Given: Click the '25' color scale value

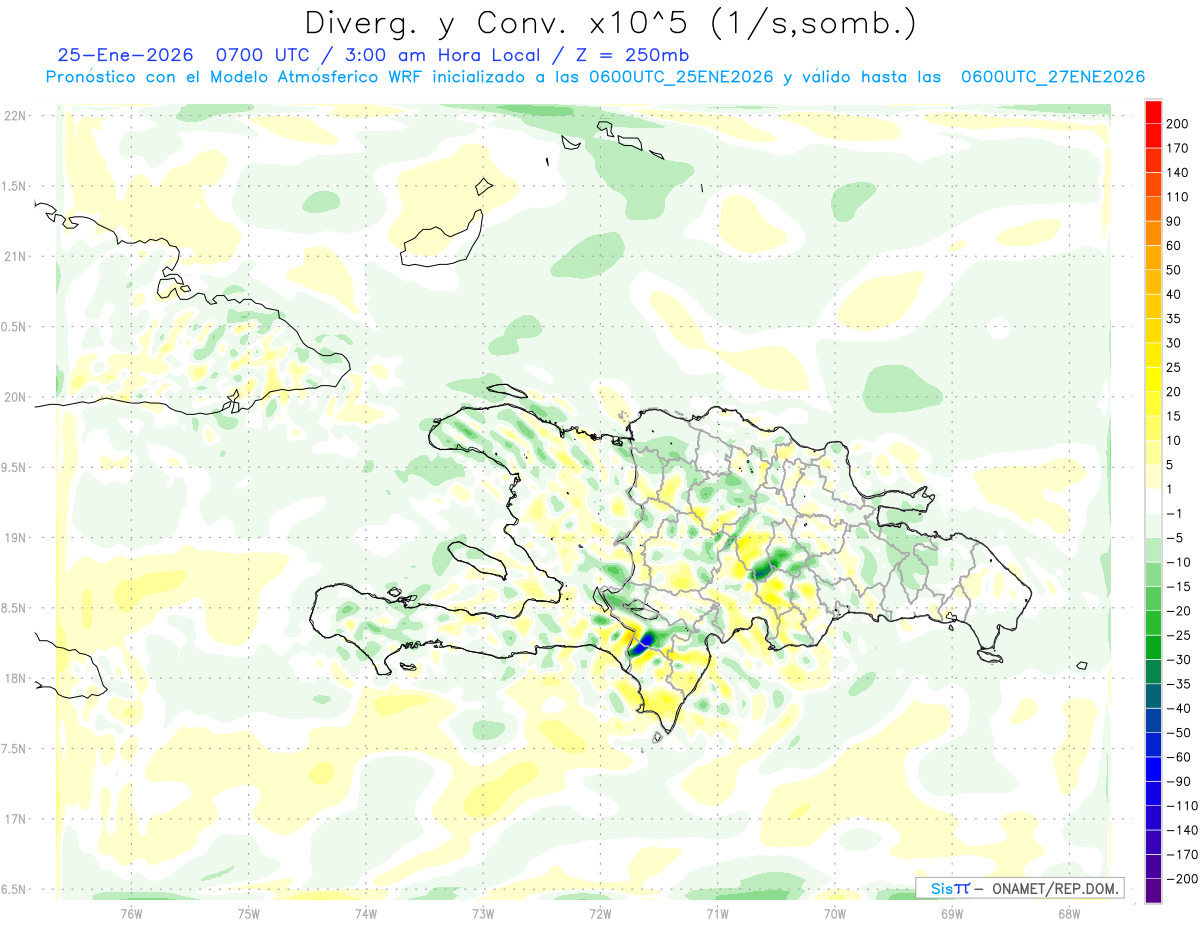Looking at the screenshot, I should coord(1175,367).
